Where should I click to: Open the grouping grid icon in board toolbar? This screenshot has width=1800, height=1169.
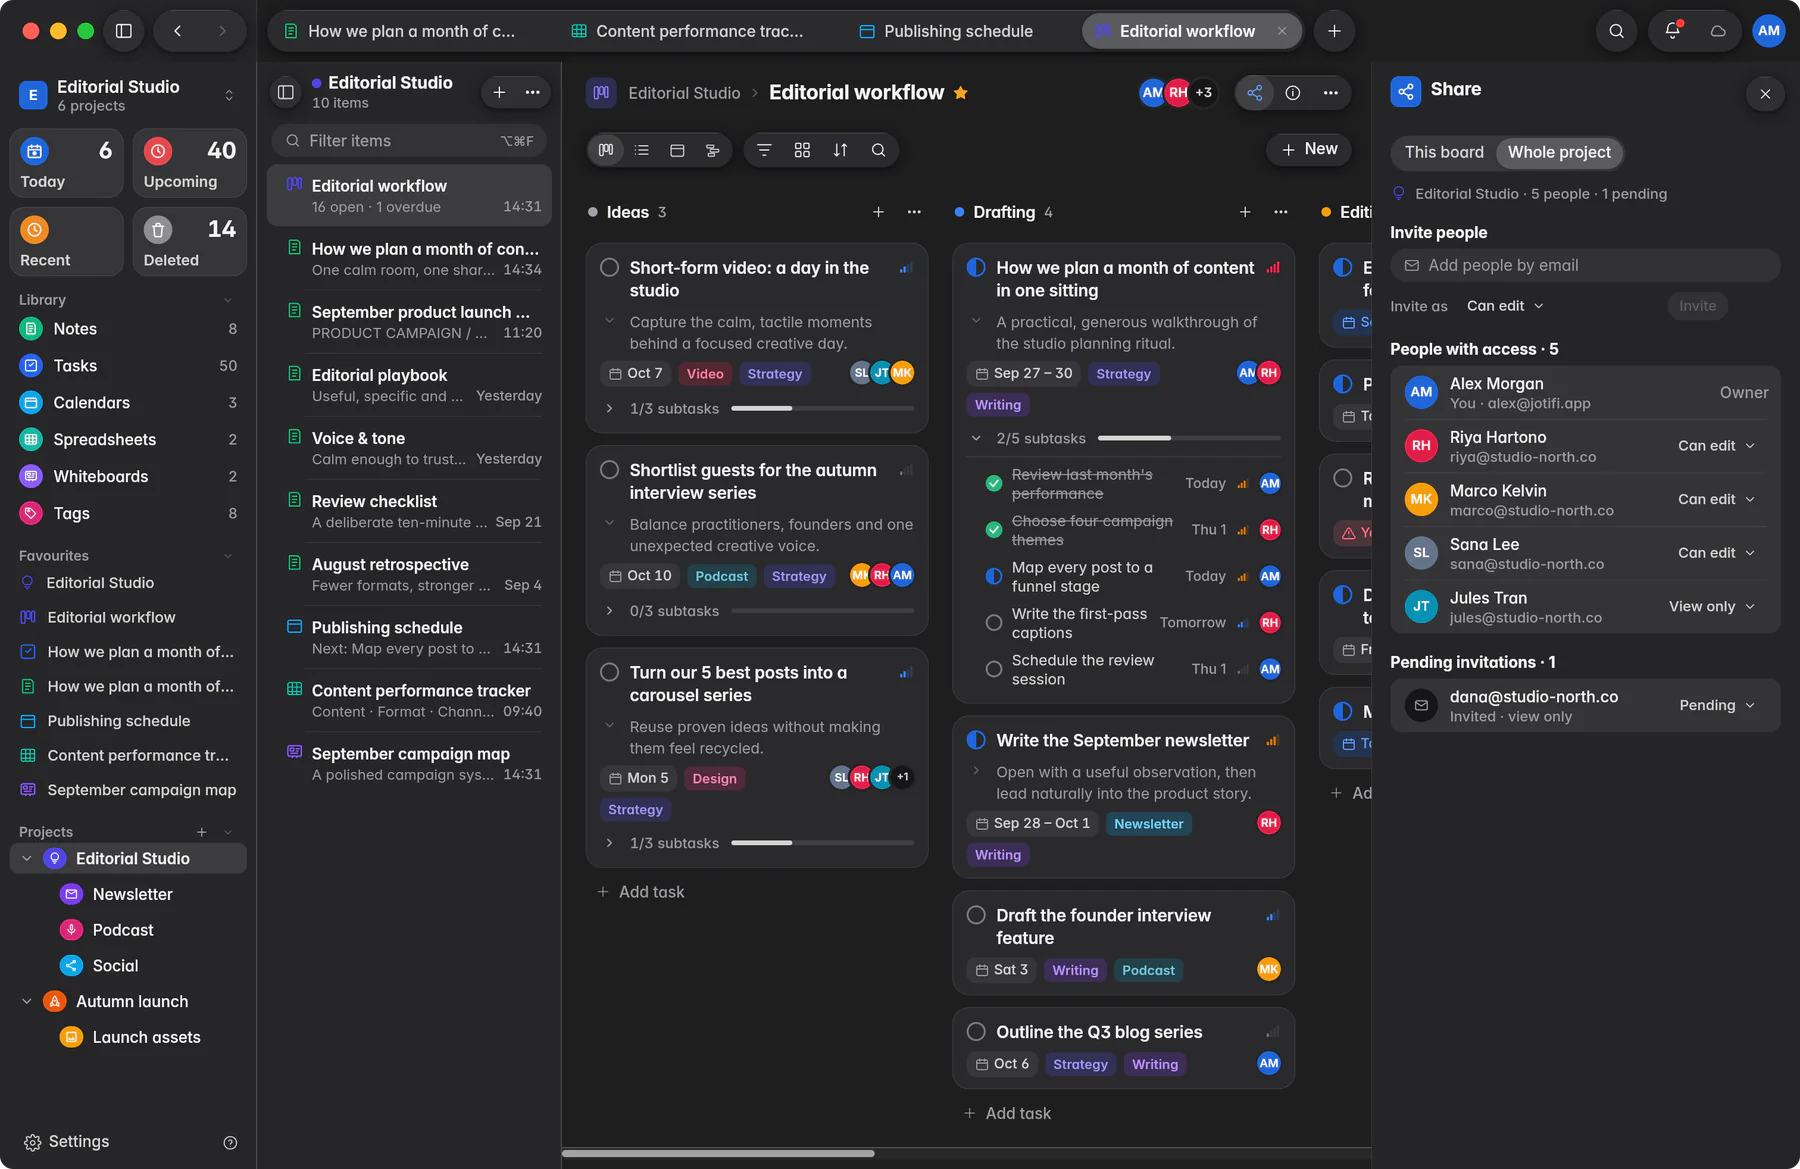coord(802,150)
